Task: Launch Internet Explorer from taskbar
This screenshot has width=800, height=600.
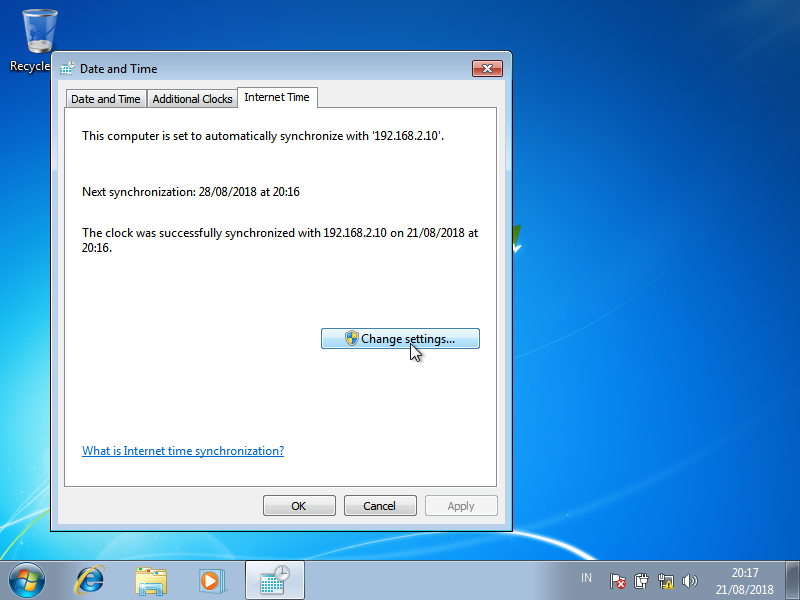Action: (x=90, y=581)
